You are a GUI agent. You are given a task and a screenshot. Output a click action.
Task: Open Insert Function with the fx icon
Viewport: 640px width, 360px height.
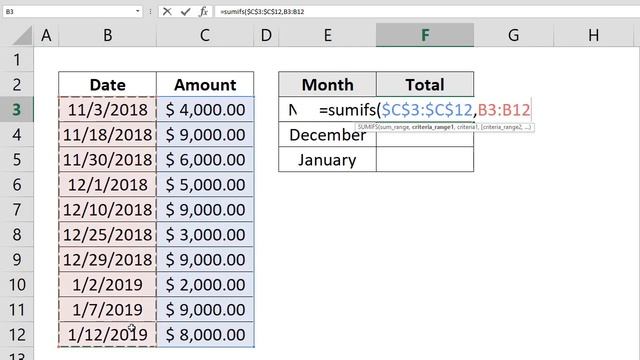[204, 11]
